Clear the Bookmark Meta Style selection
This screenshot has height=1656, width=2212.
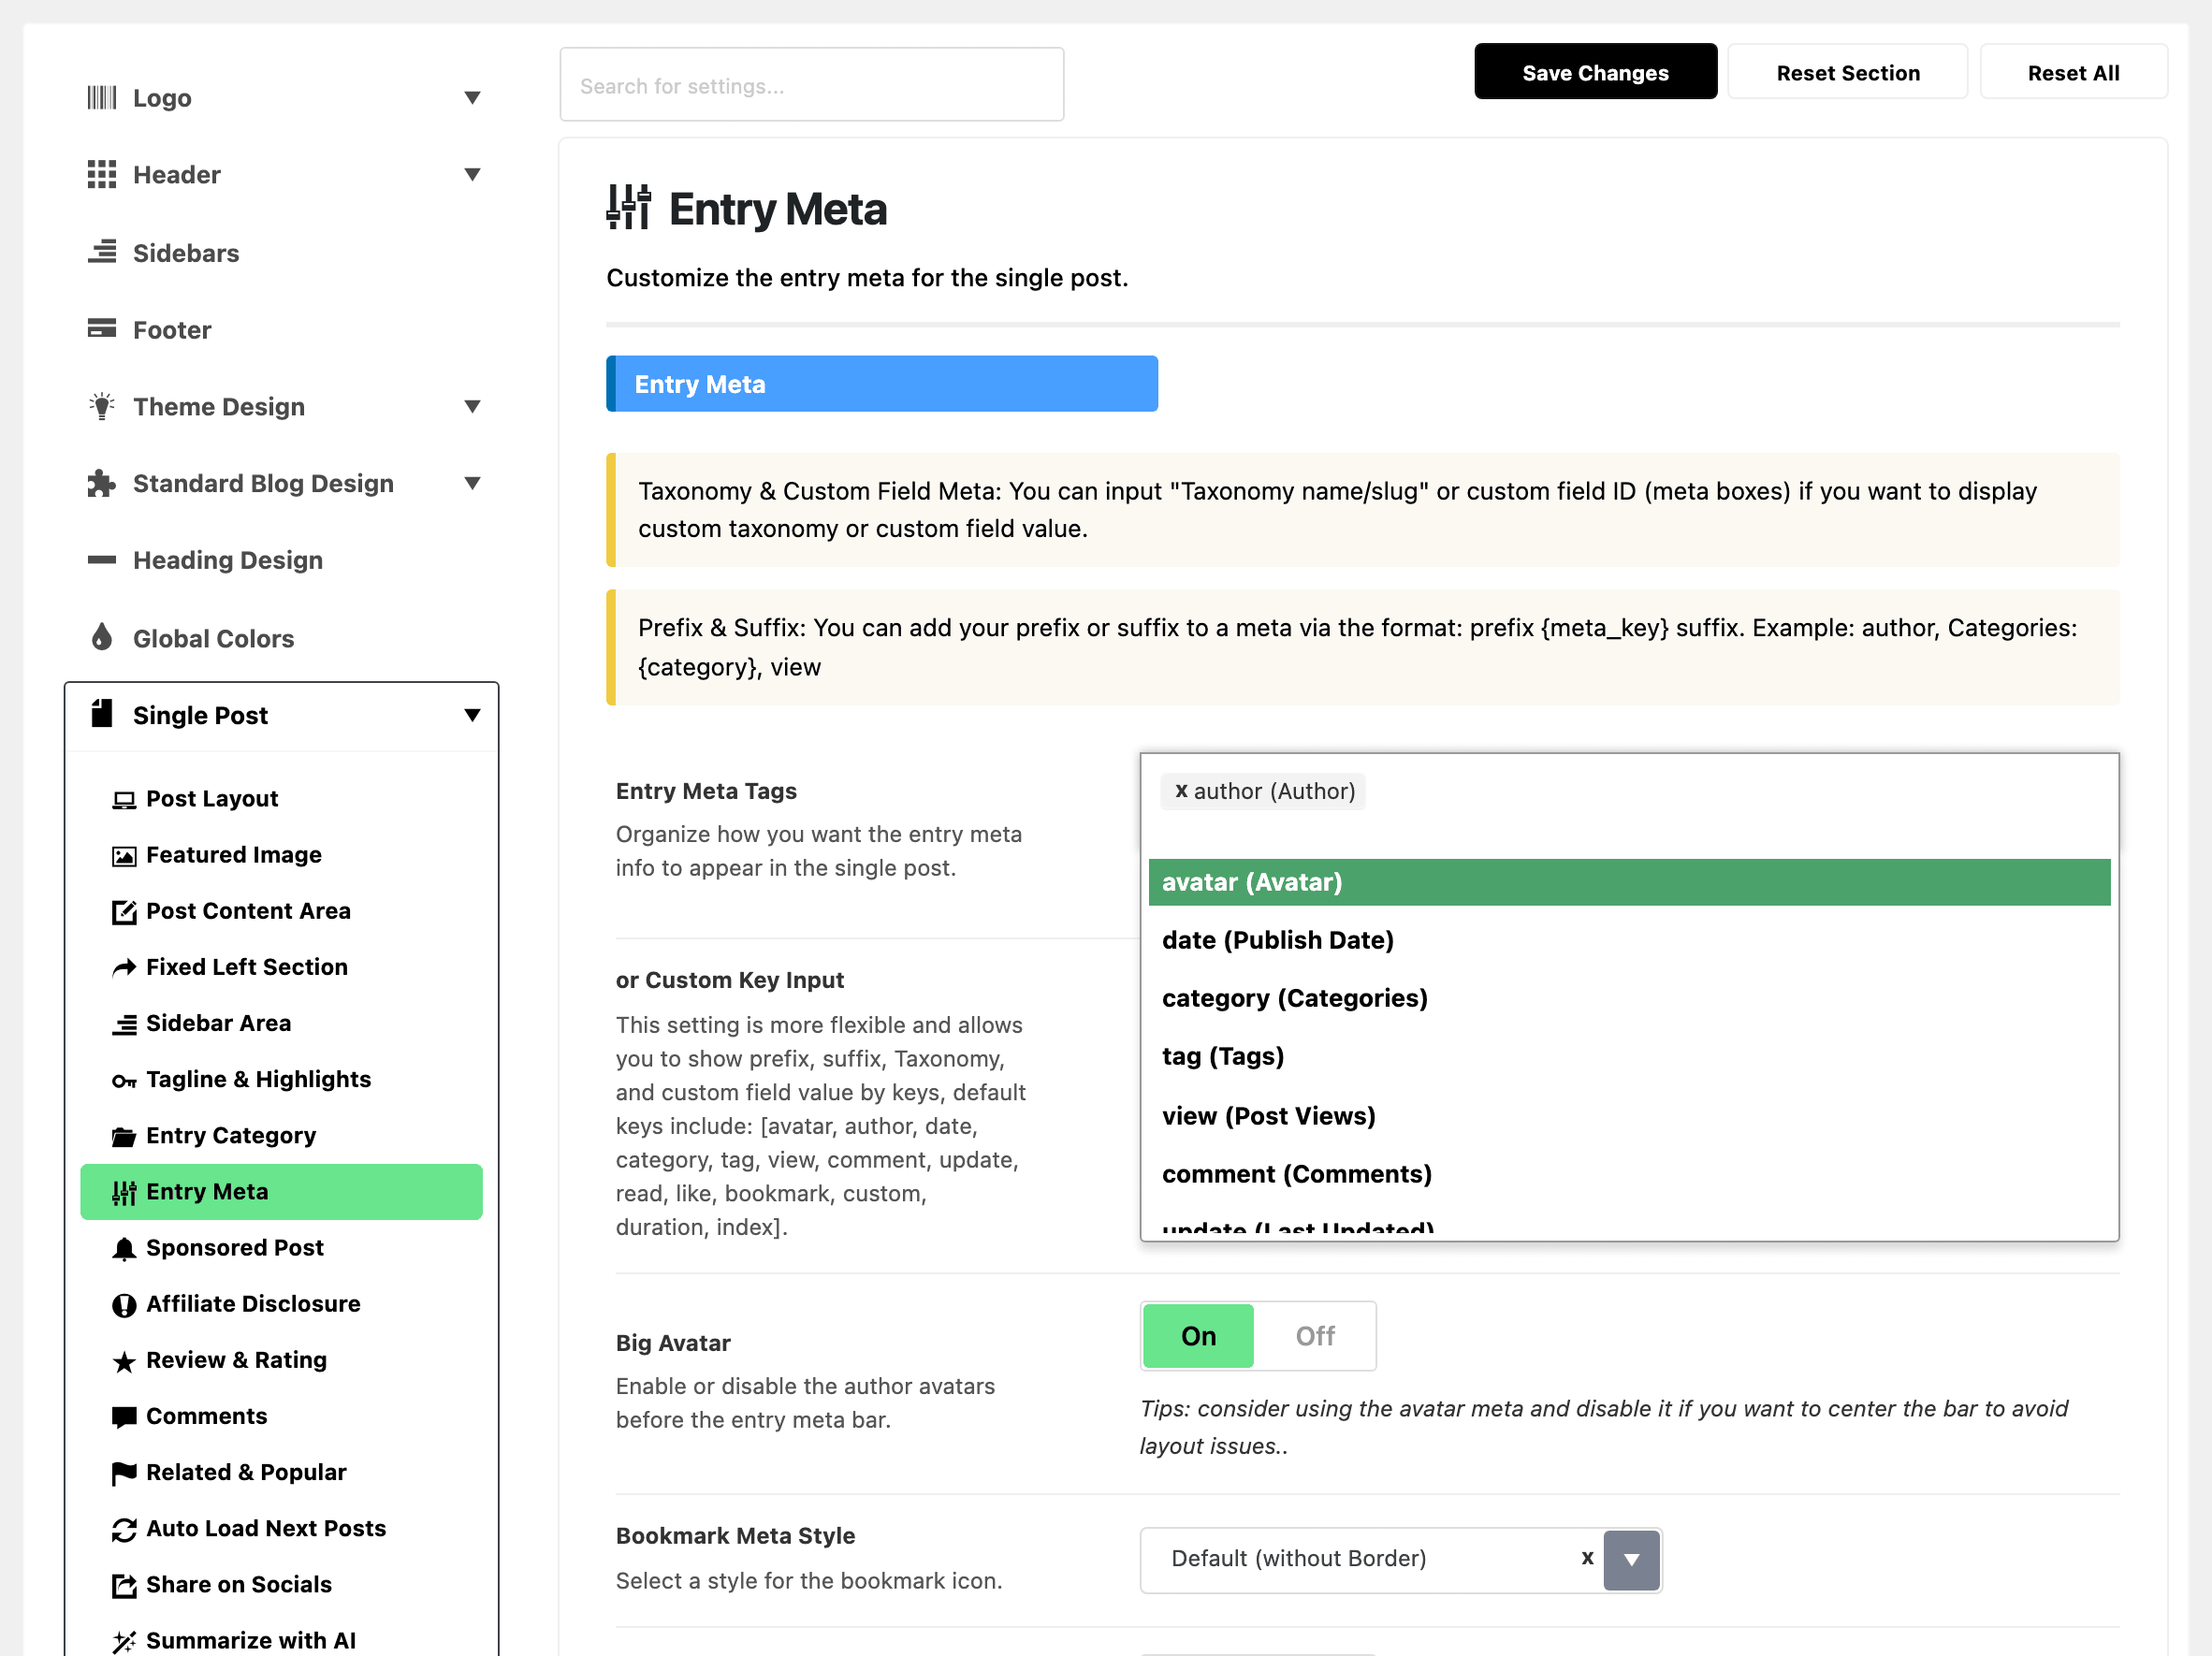click(1586, 1557)
